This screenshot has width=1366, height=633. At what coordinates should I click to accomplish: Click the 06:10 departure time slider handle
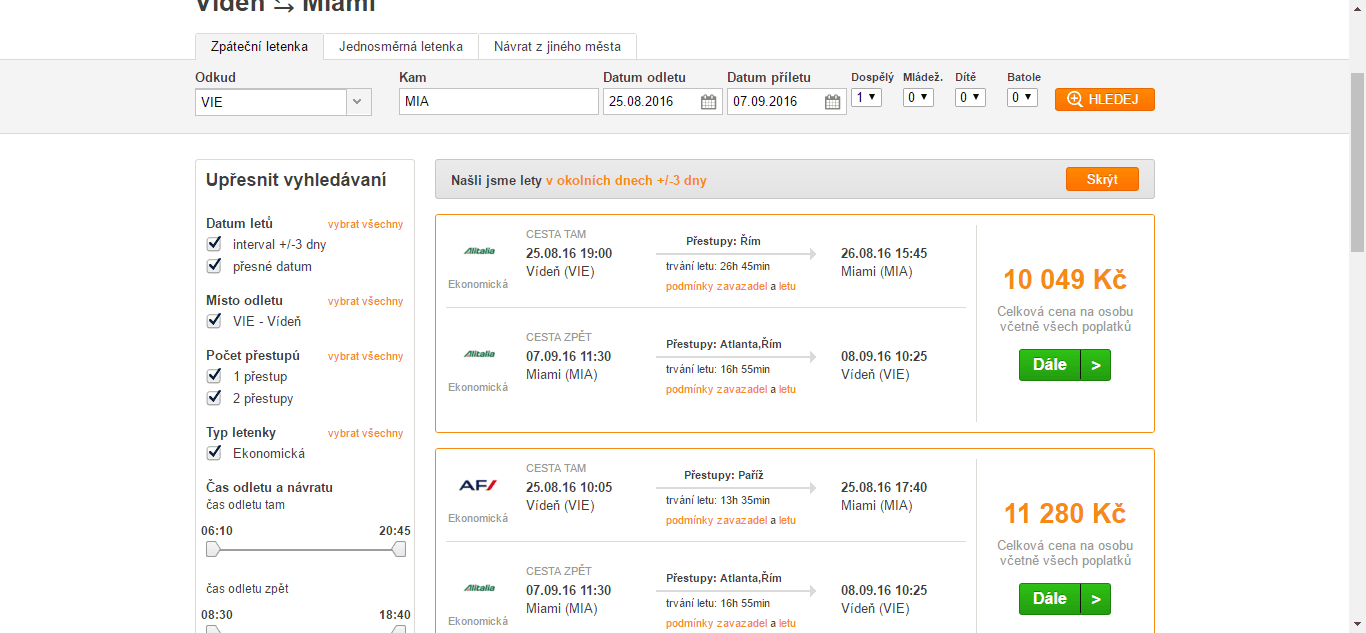(x=212, y=549)
